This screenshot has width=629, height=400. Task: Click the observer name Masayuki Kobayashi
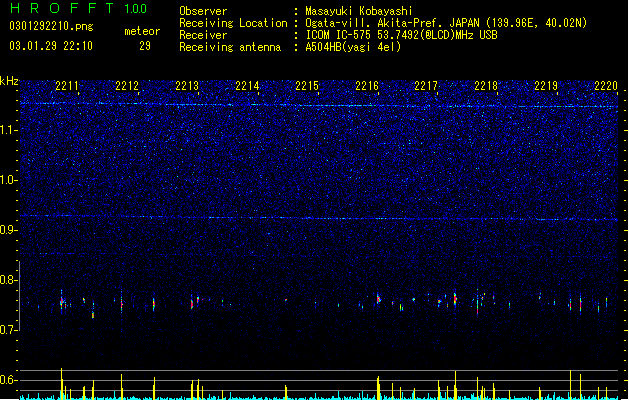click(x=359, y=11)
